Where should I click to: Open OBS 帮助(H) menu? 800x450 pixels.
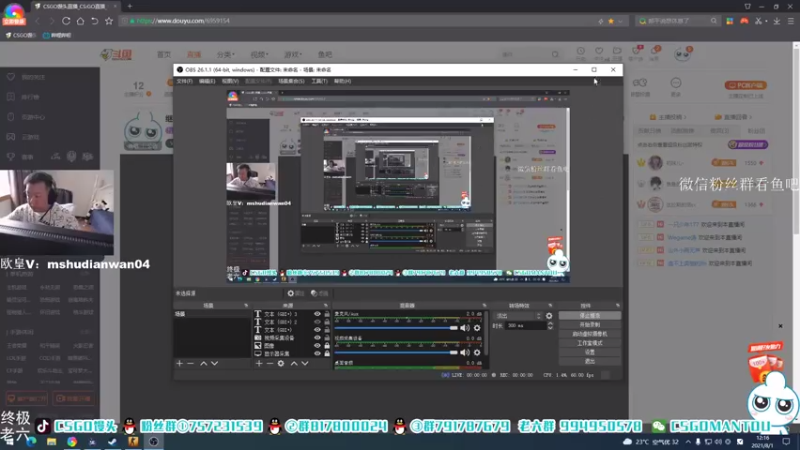pyautogui.click(x=342, y=81)
